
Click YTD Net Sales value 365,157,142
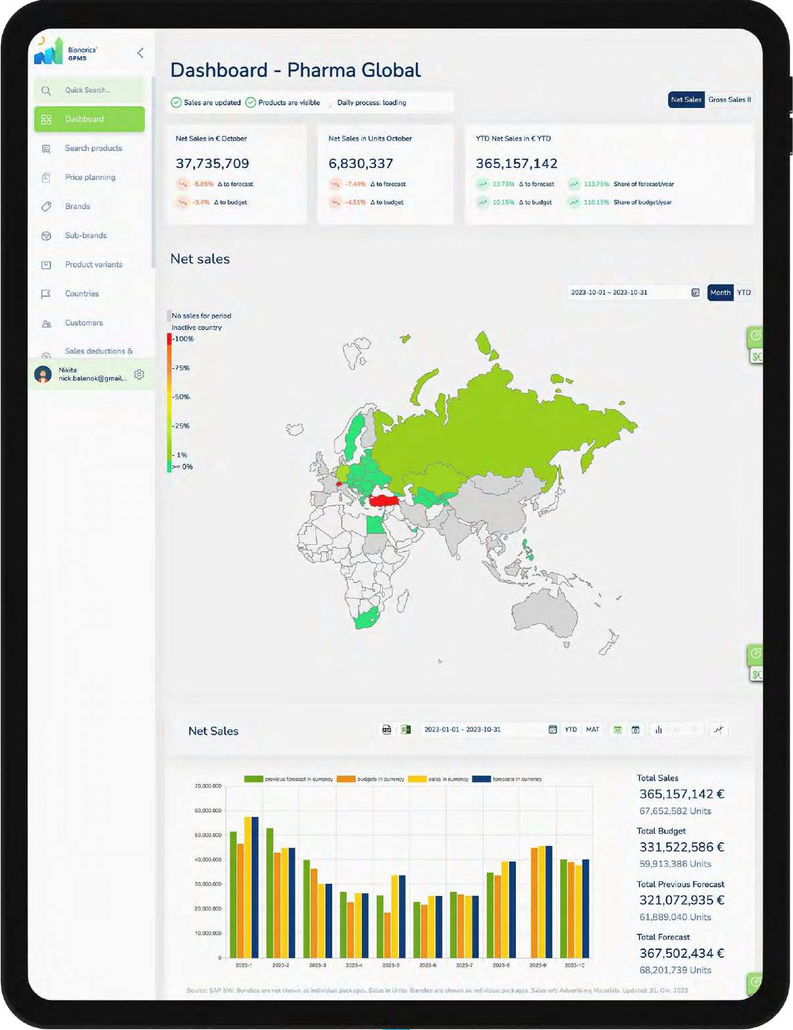click(x=516, y=164)
